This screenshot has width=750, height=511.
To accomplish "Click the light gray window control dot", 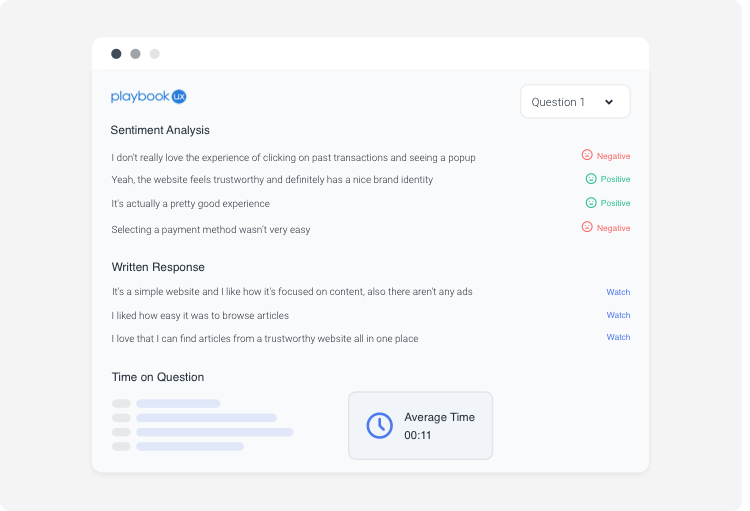I will tap(154, 54).
